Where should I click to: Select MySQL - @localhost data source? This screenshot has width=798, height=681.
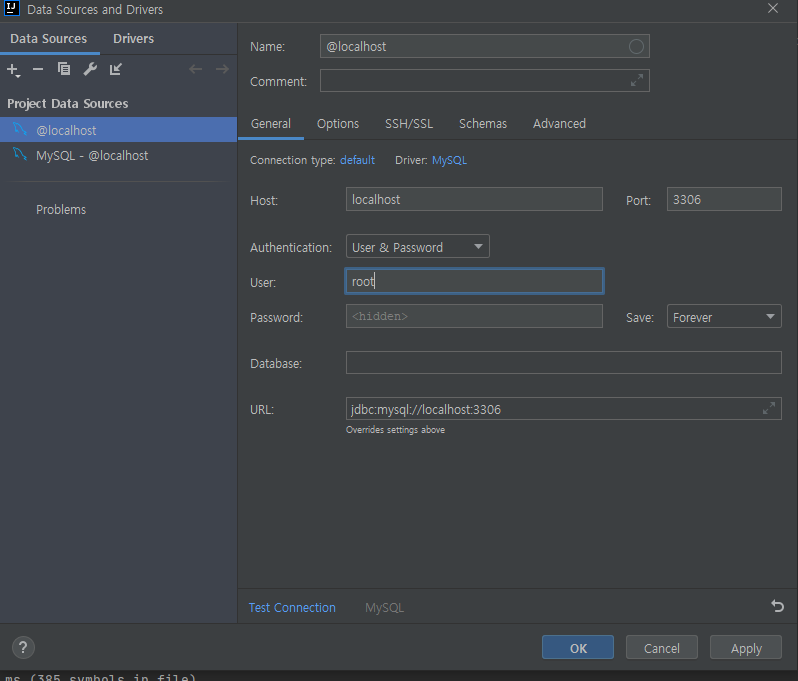[91, 155]
